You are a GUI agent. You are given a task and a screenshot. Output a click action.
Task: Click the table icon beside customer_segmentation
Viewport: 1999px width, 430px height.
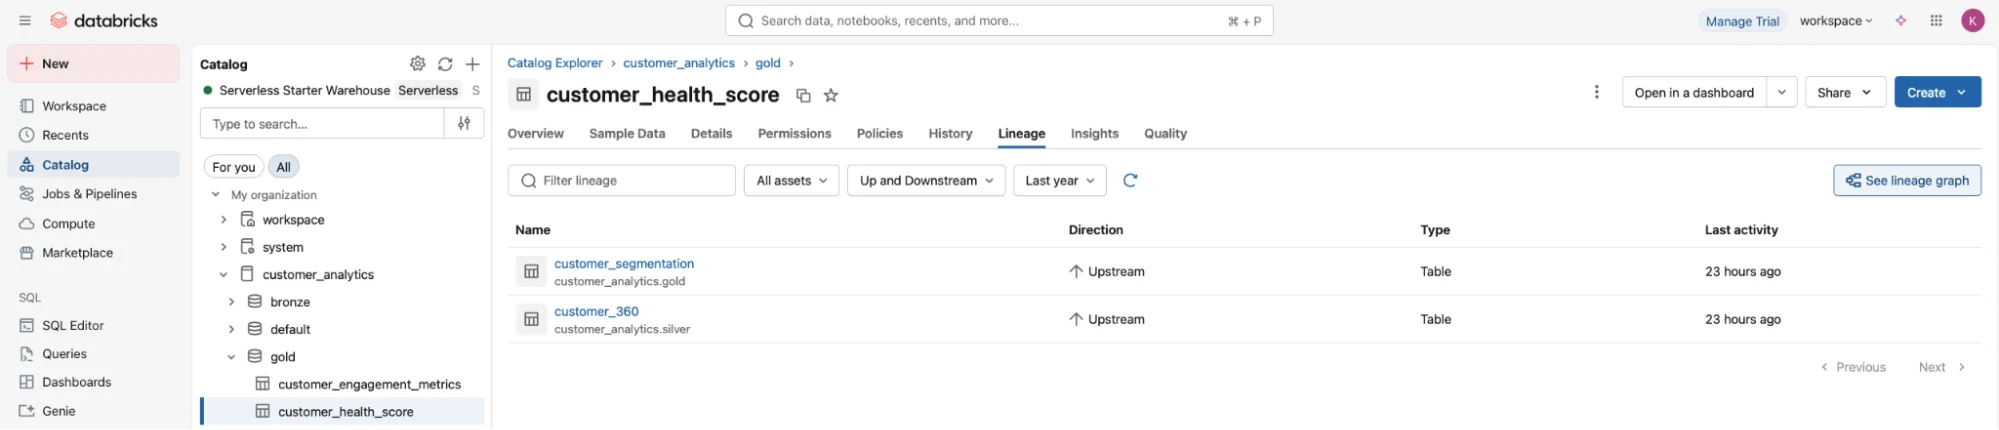[x=532, y=271]
